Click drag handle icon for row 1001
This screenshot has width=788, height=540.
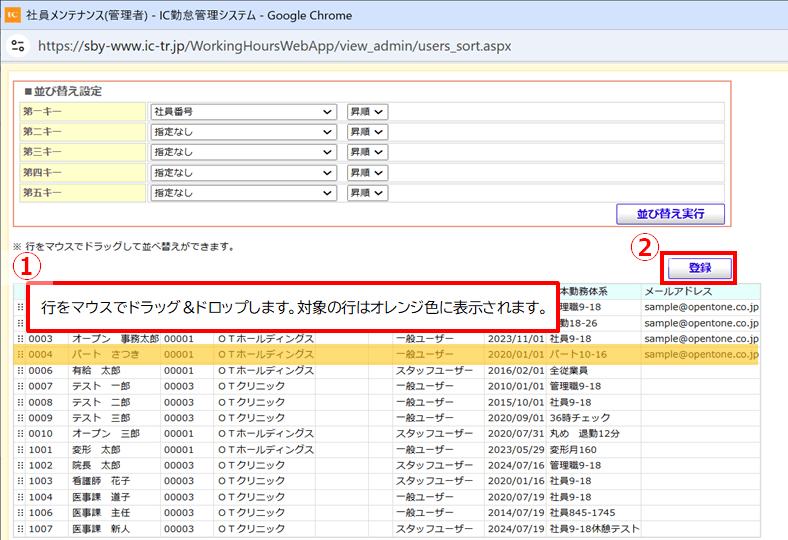click(20, 450)
